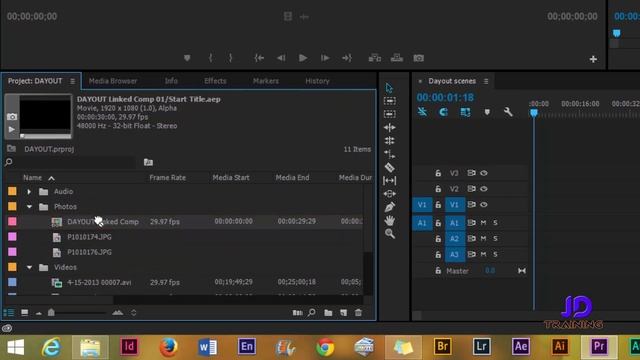640x360 pixels.
Task: Lock the V3 track
Action: [438, 173]
